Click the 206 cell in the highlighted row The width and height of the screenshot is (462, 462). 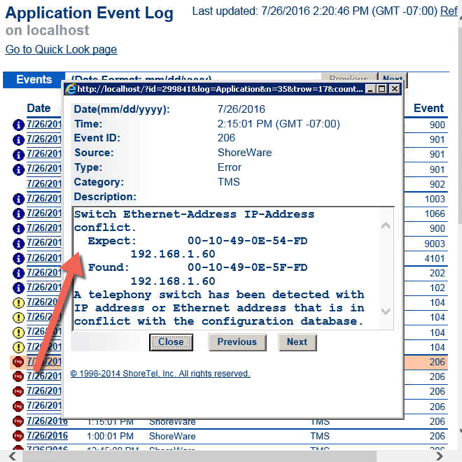click(437, 362)
